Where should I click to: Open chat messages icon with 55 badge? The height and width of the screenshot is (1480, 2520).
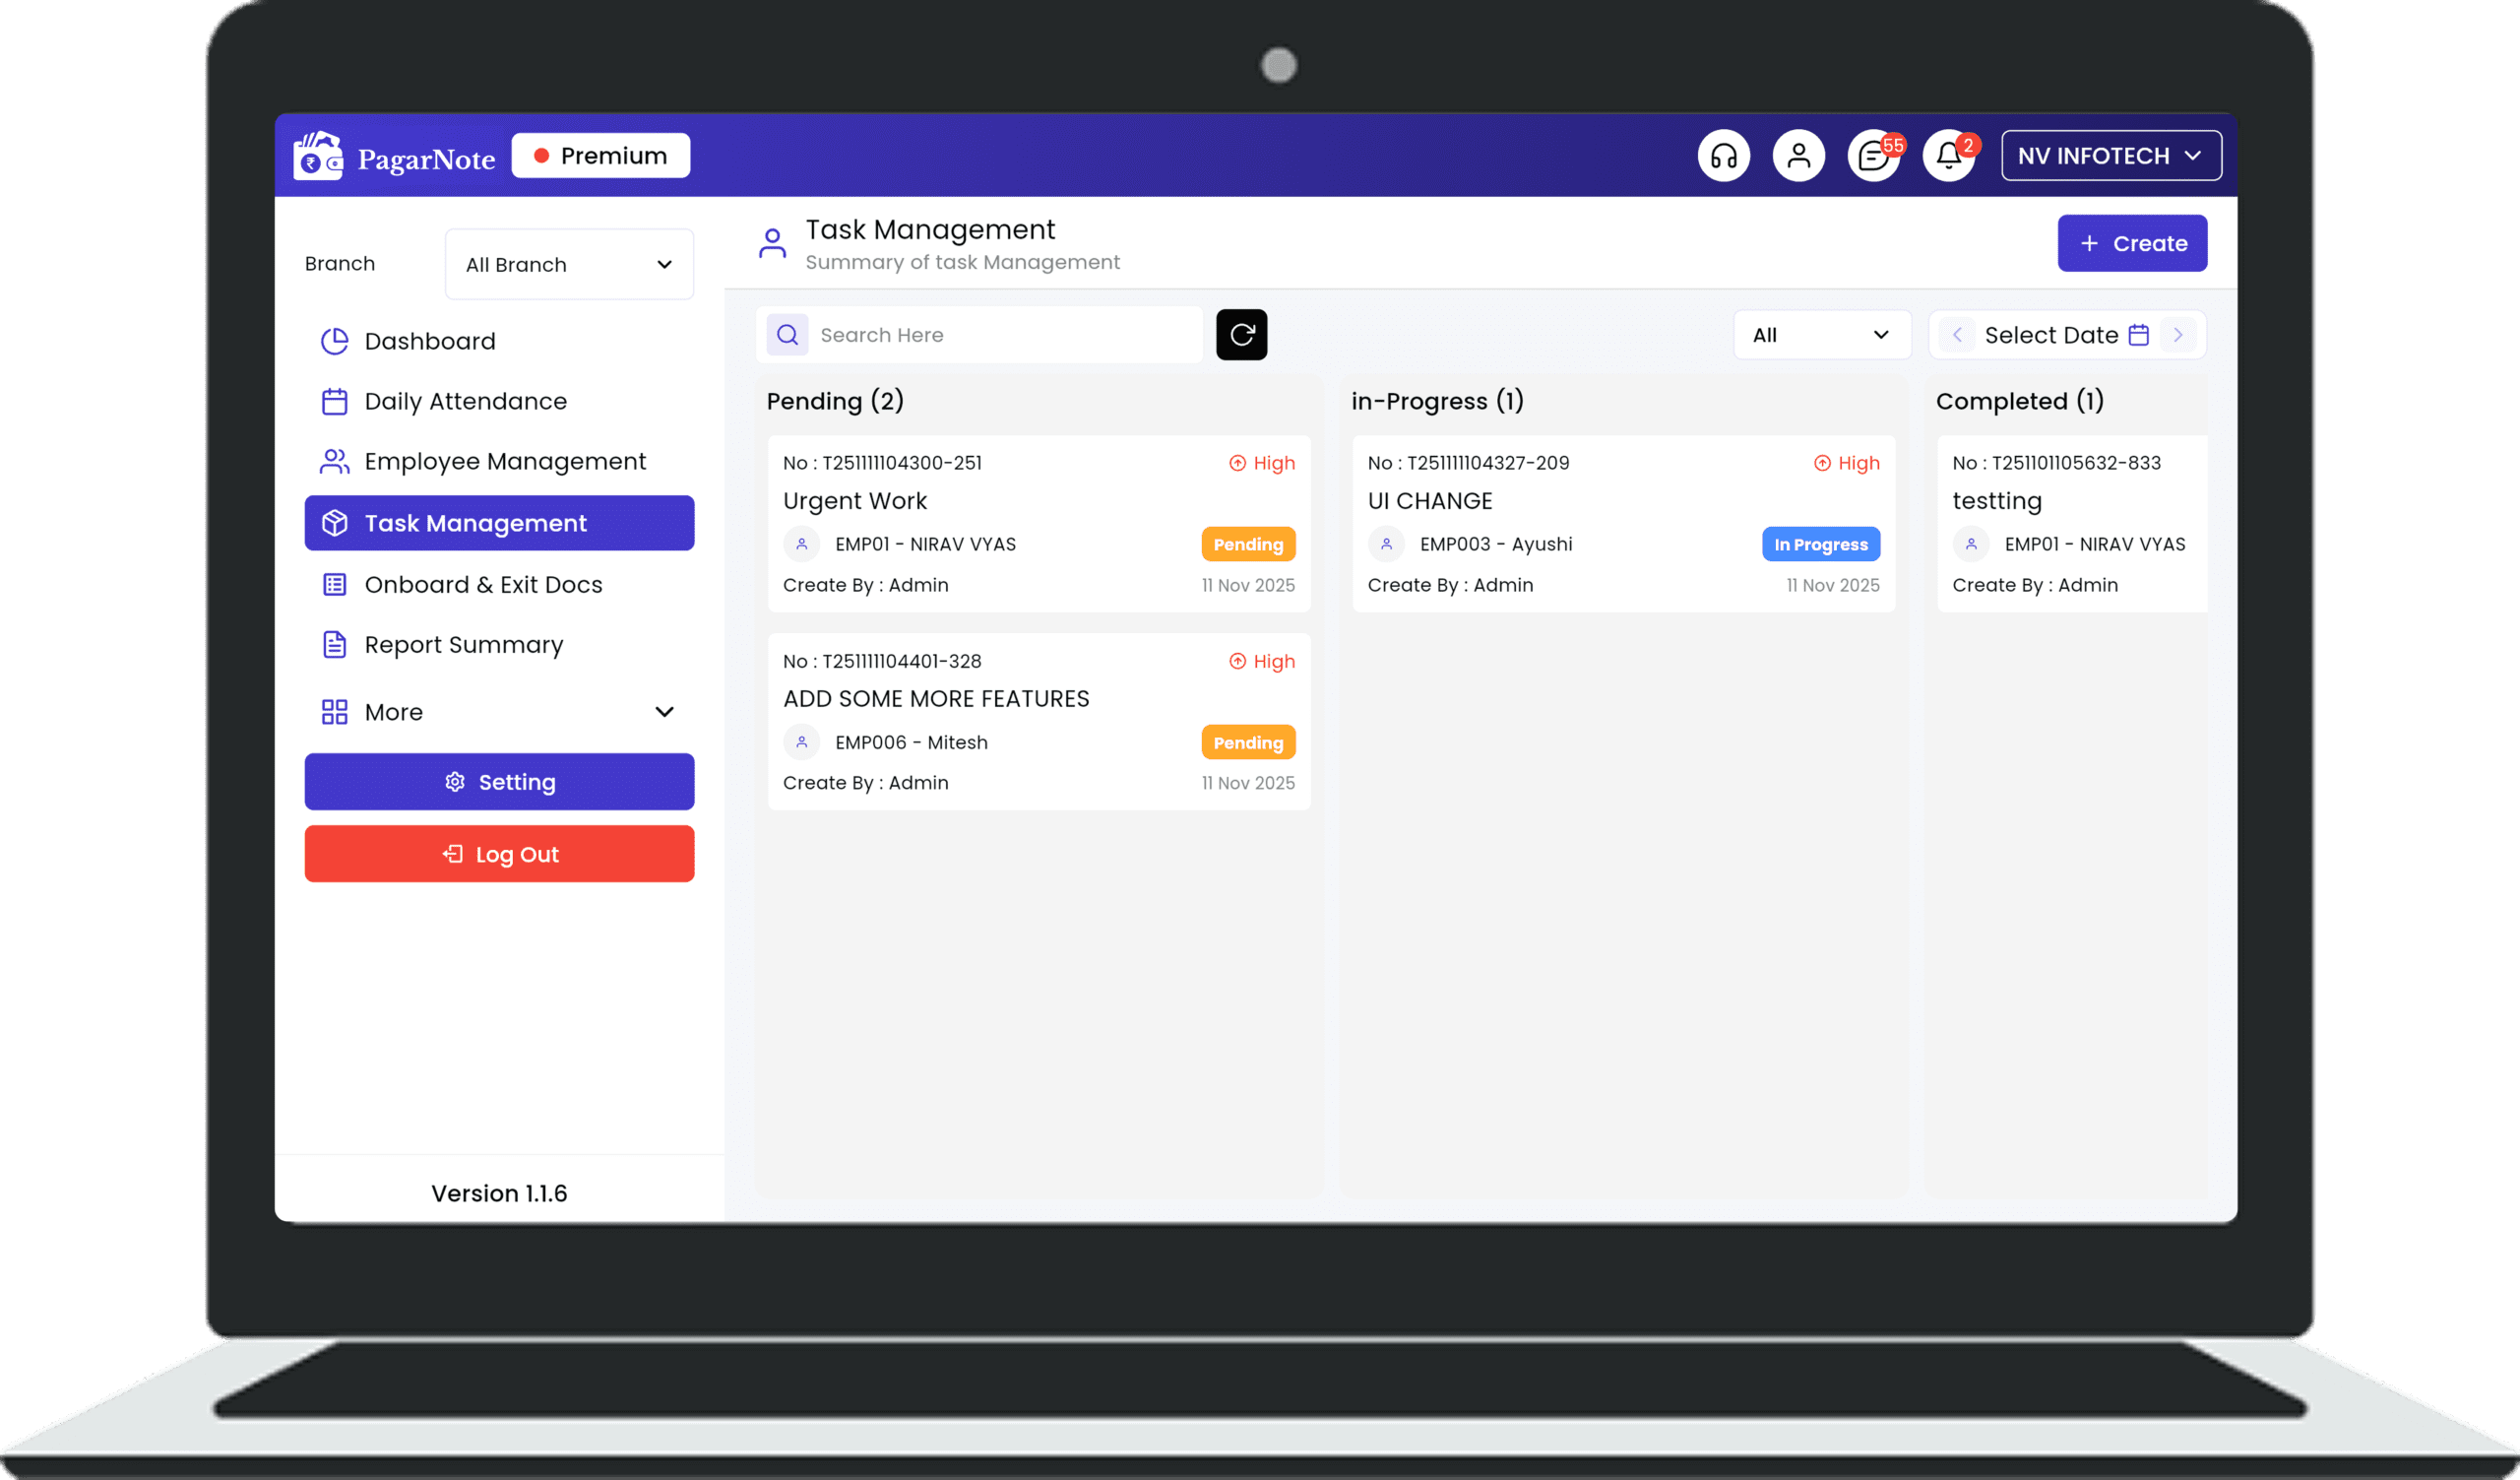(1873, 156)
